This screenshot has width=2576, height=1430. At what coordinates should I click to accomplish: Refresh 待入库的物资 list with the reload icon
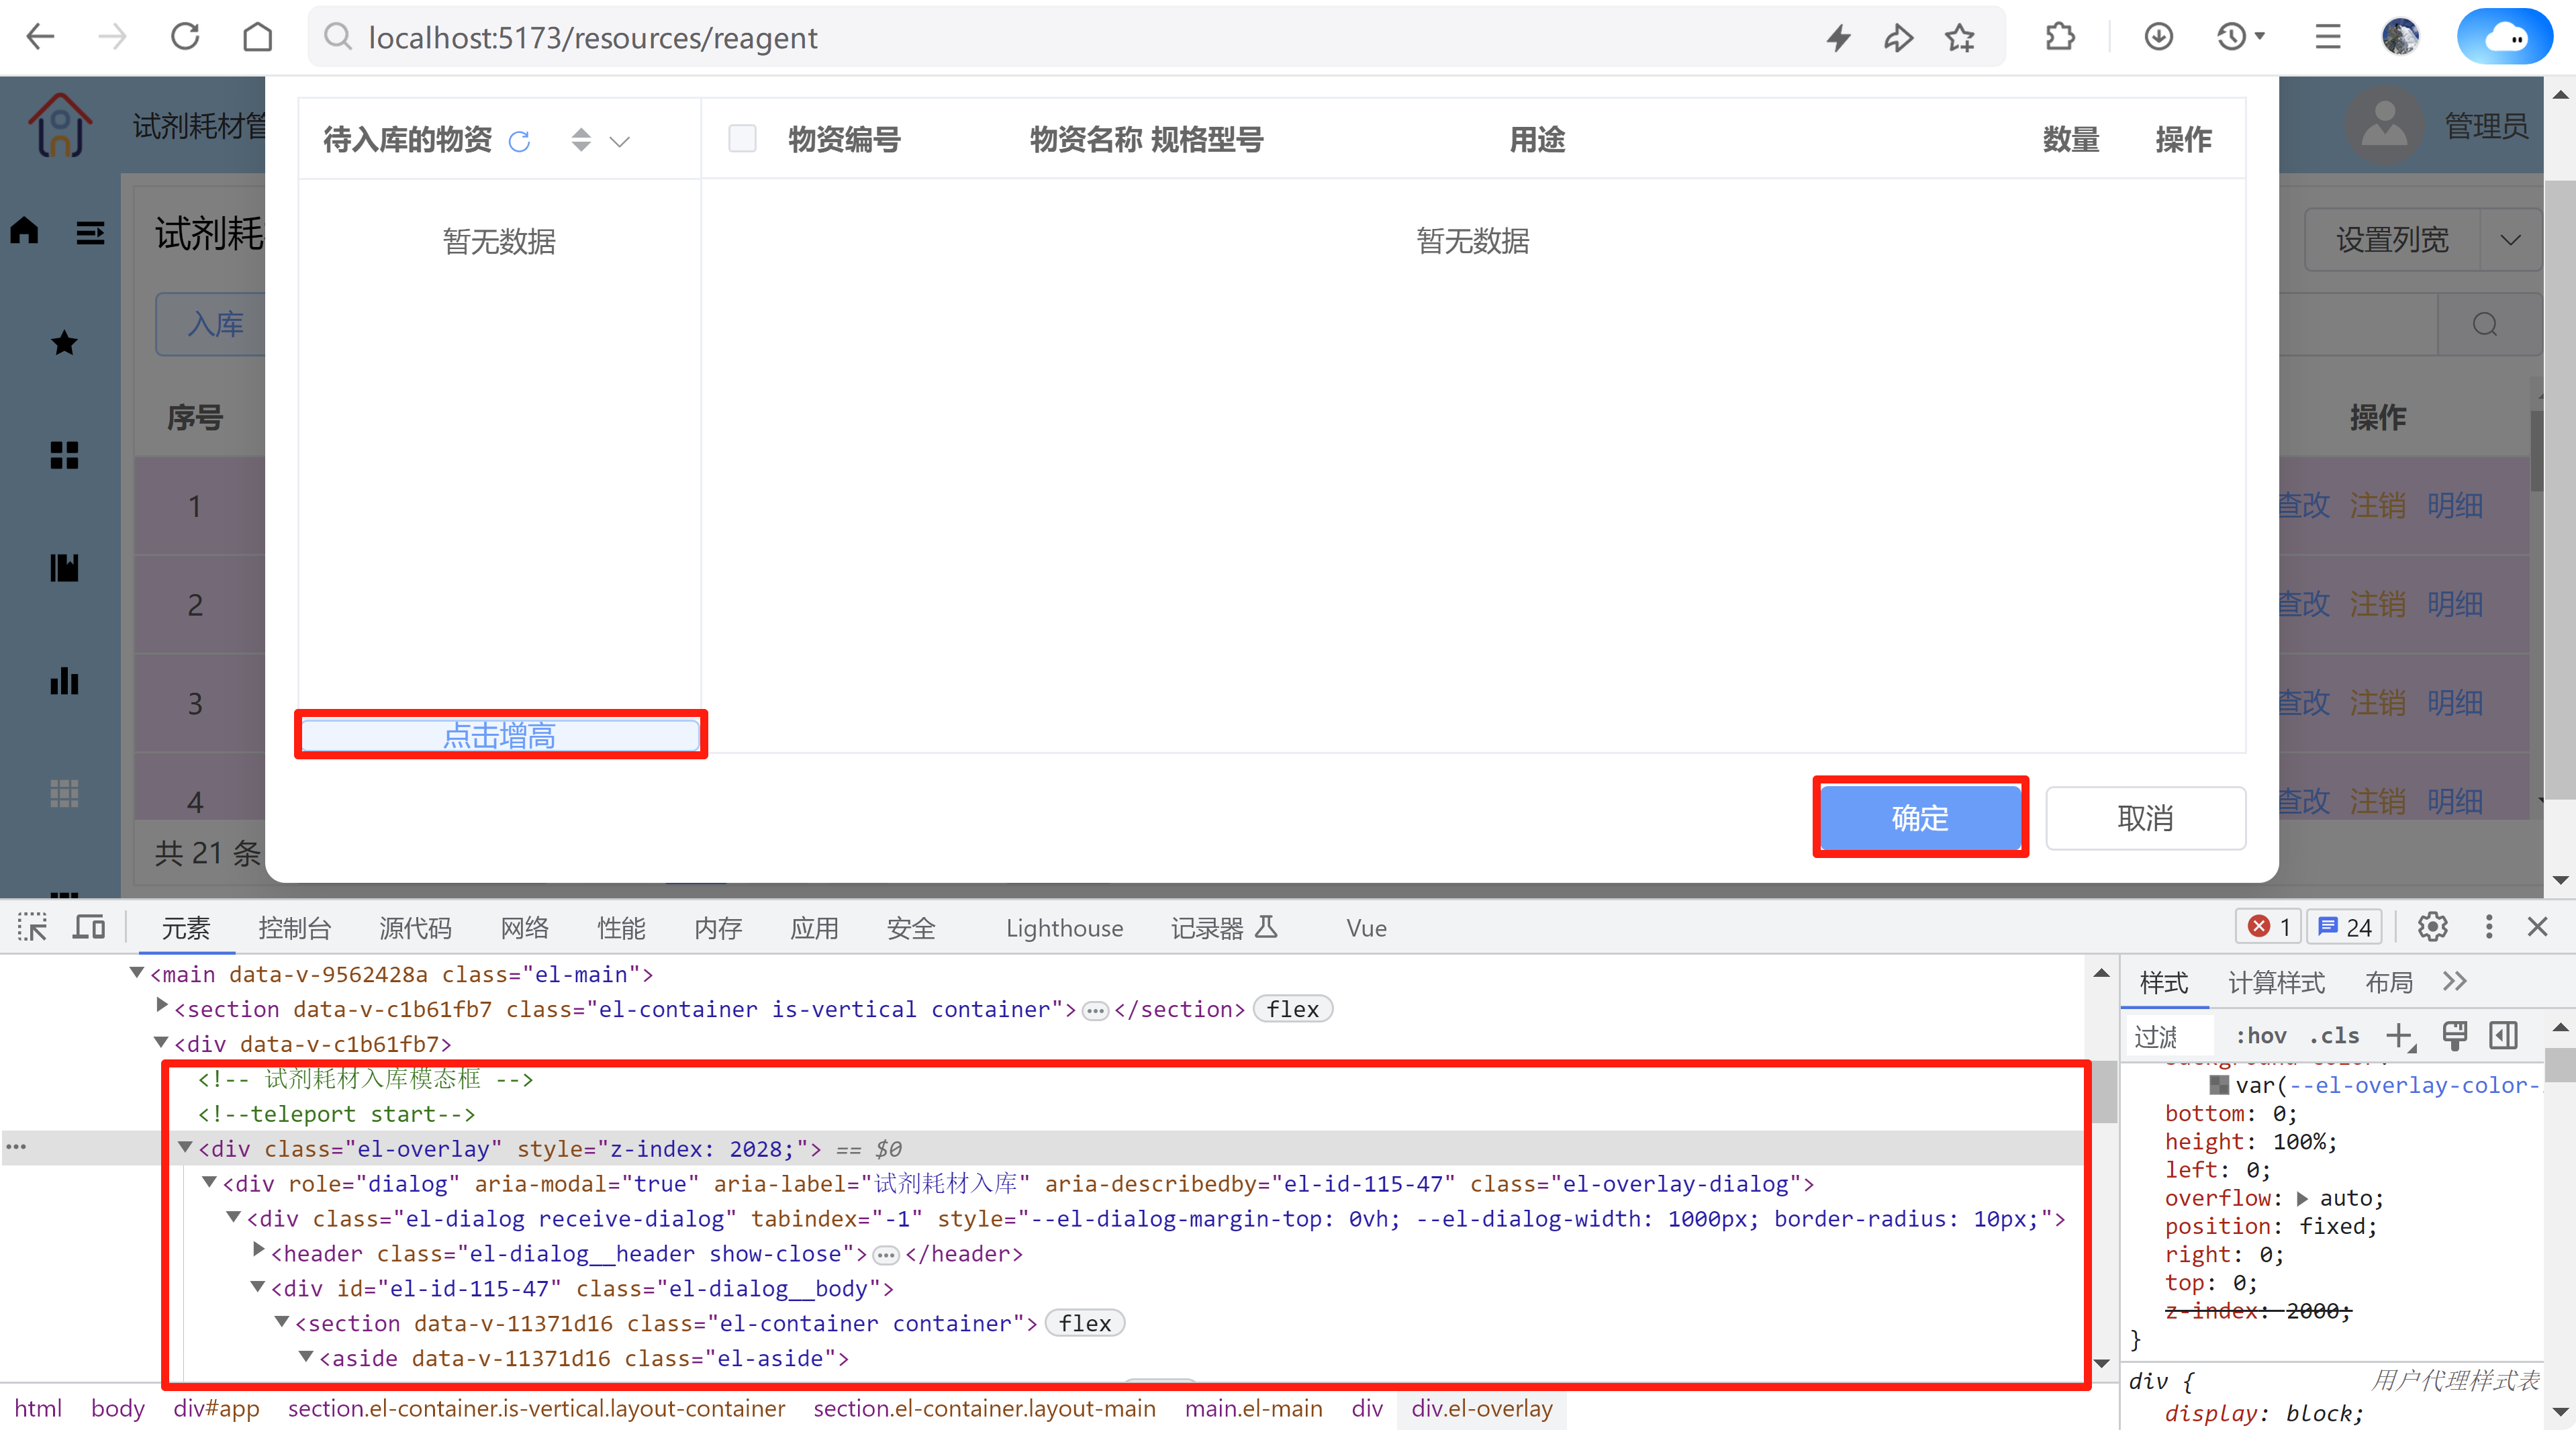pyautogui.click(x=519, y=141)
